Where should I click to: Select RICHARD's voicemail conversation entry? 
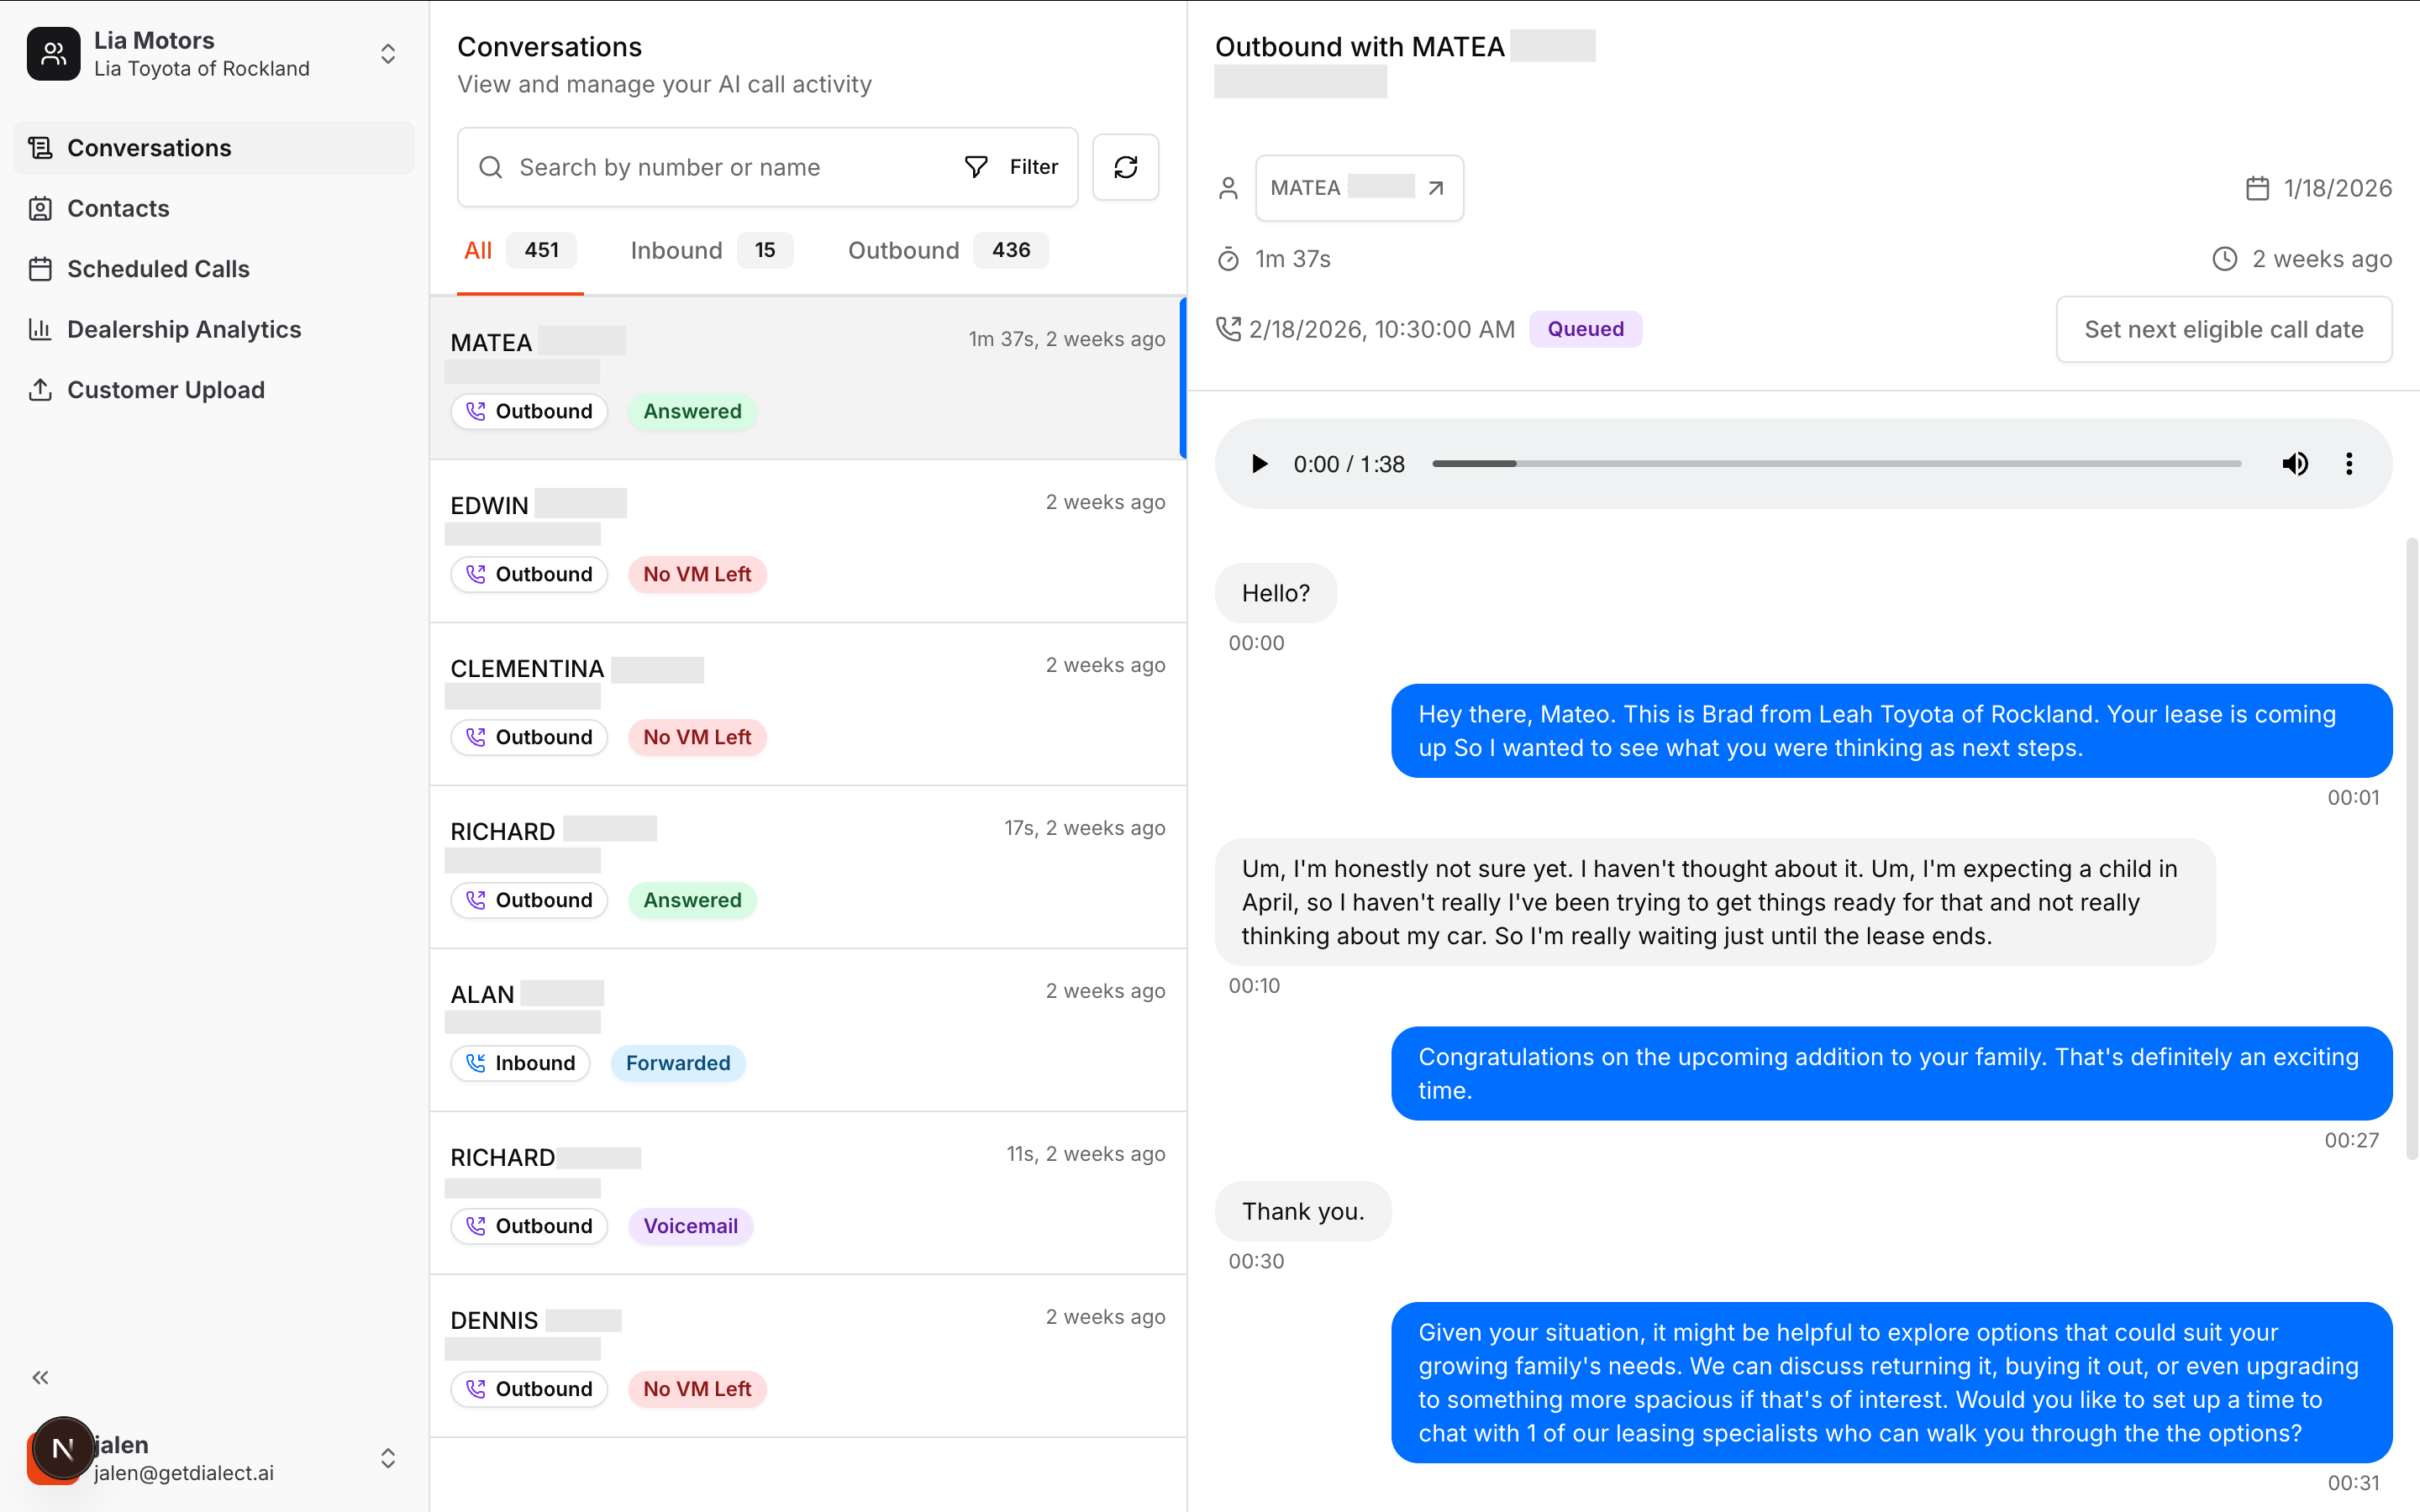(808, 1191)
